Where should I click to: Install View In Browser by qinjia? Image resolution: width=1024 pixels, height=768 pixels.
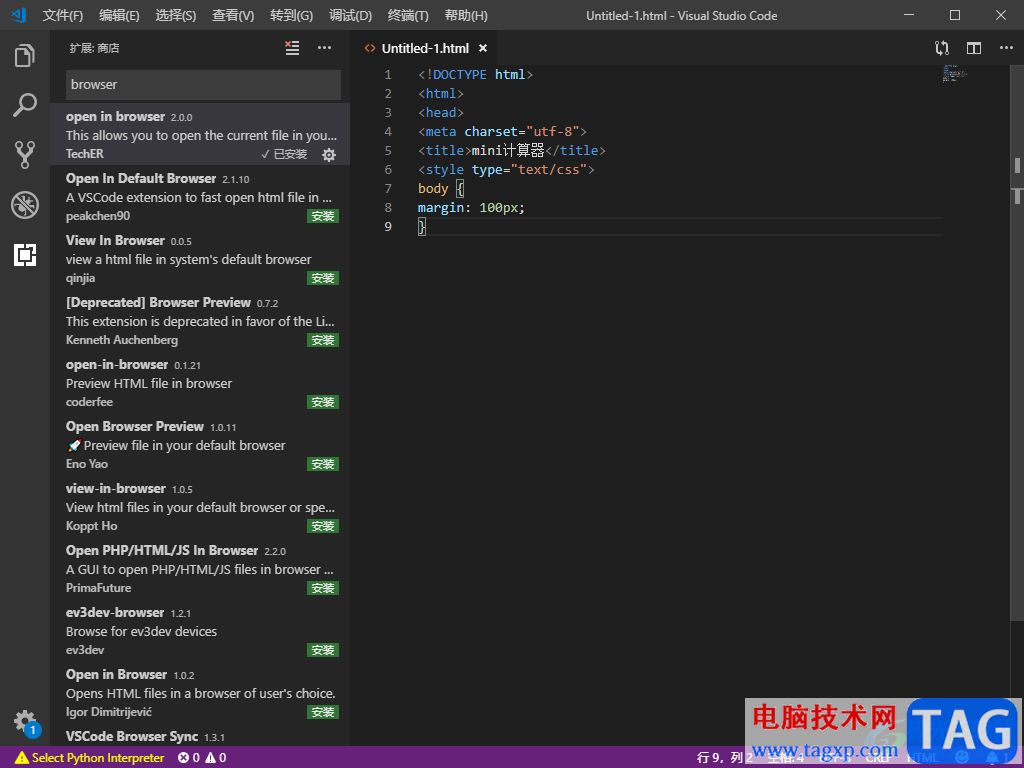[x=323, y=278]
